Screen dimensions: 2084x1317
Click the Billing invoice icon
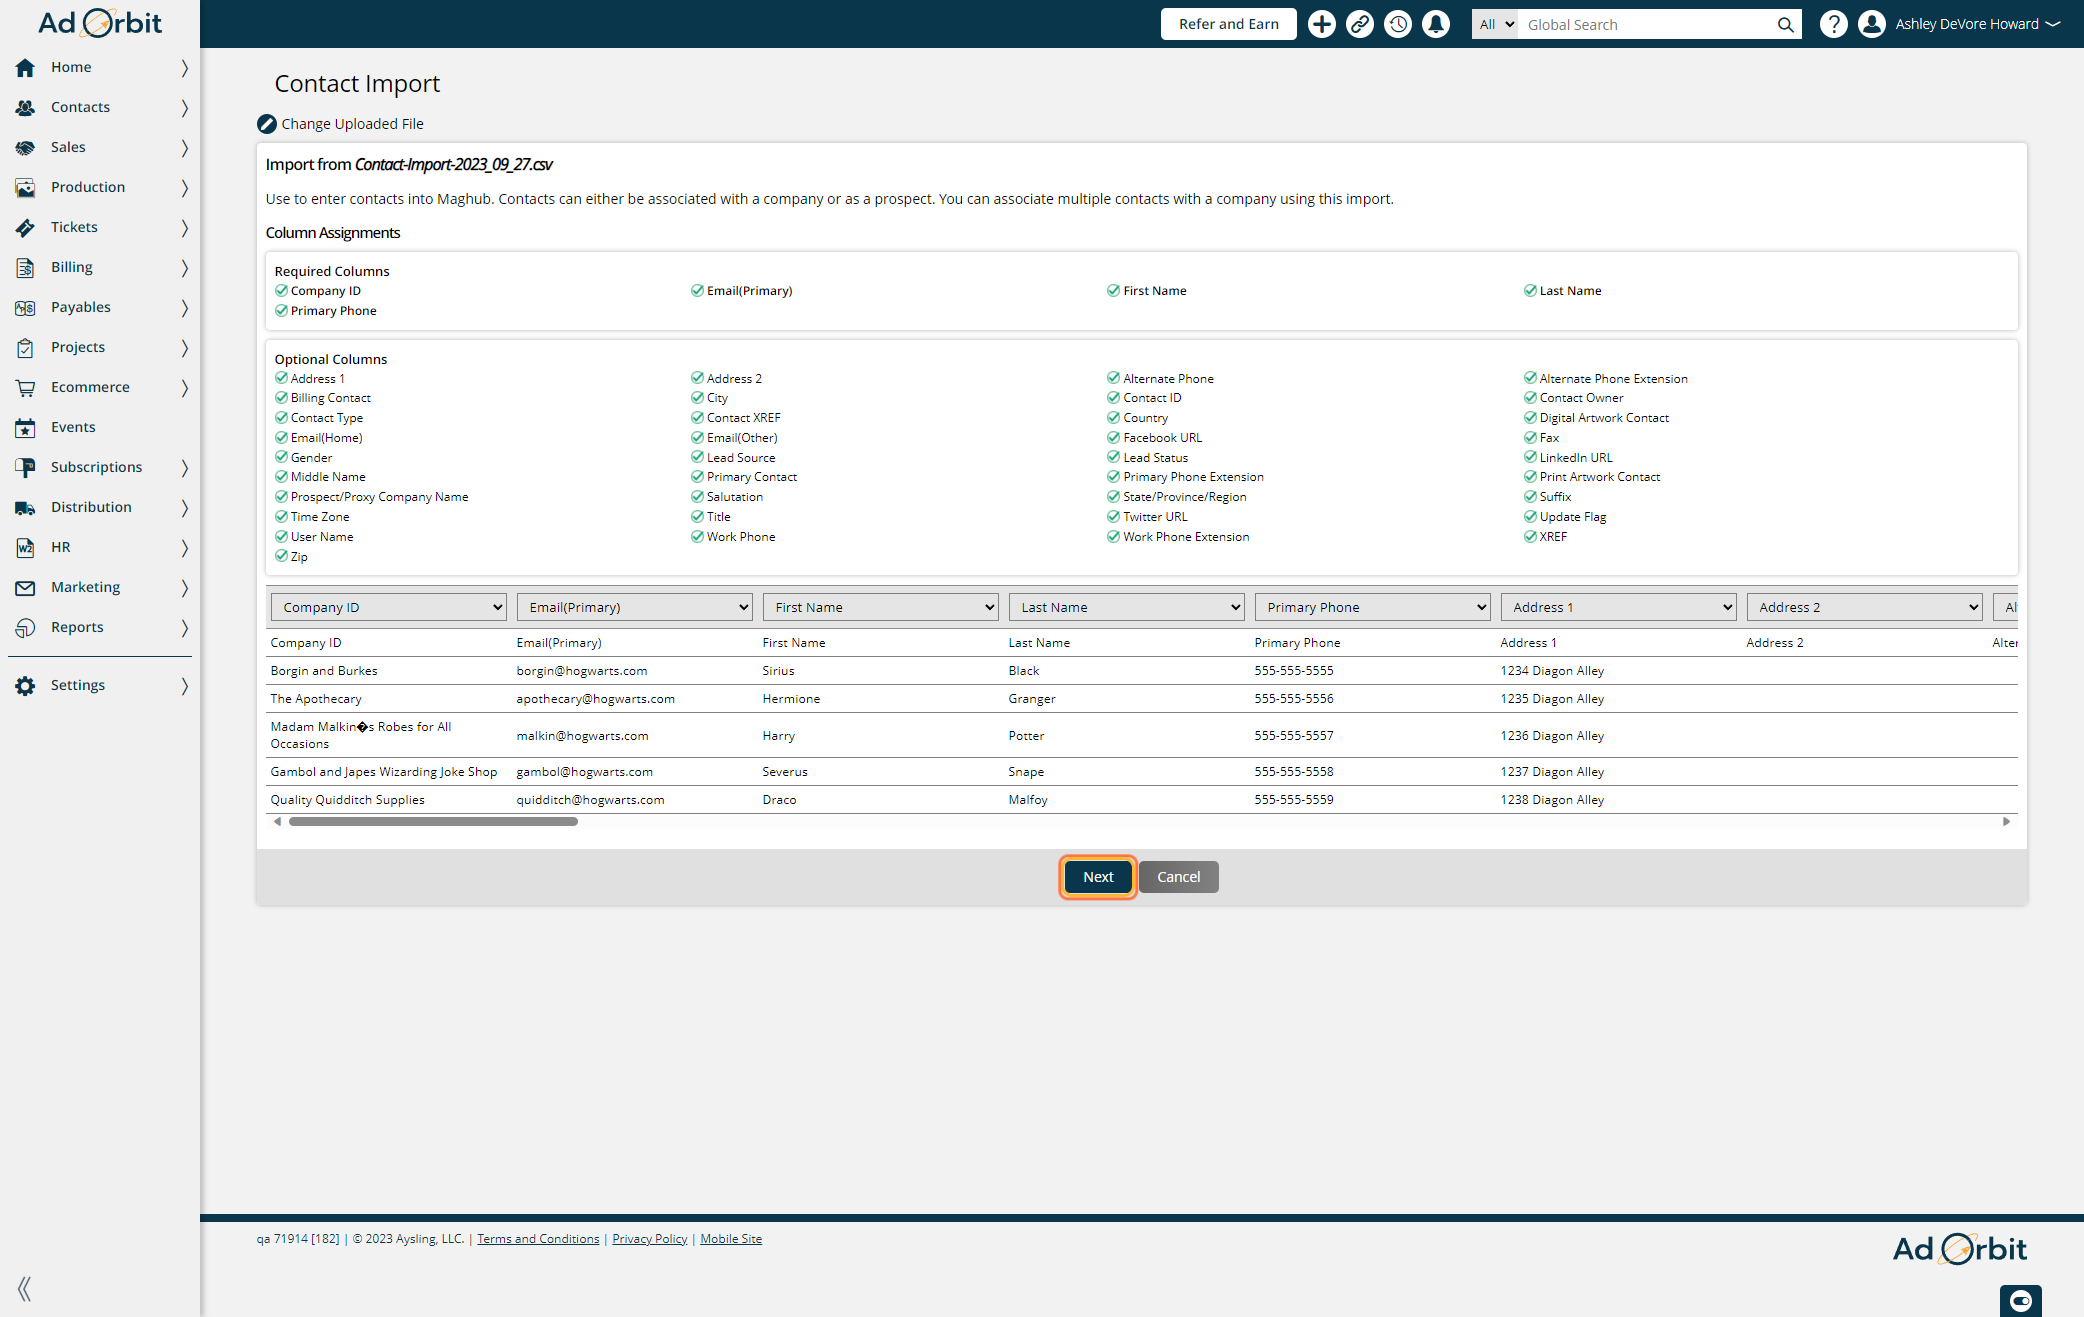click(25, 268)
